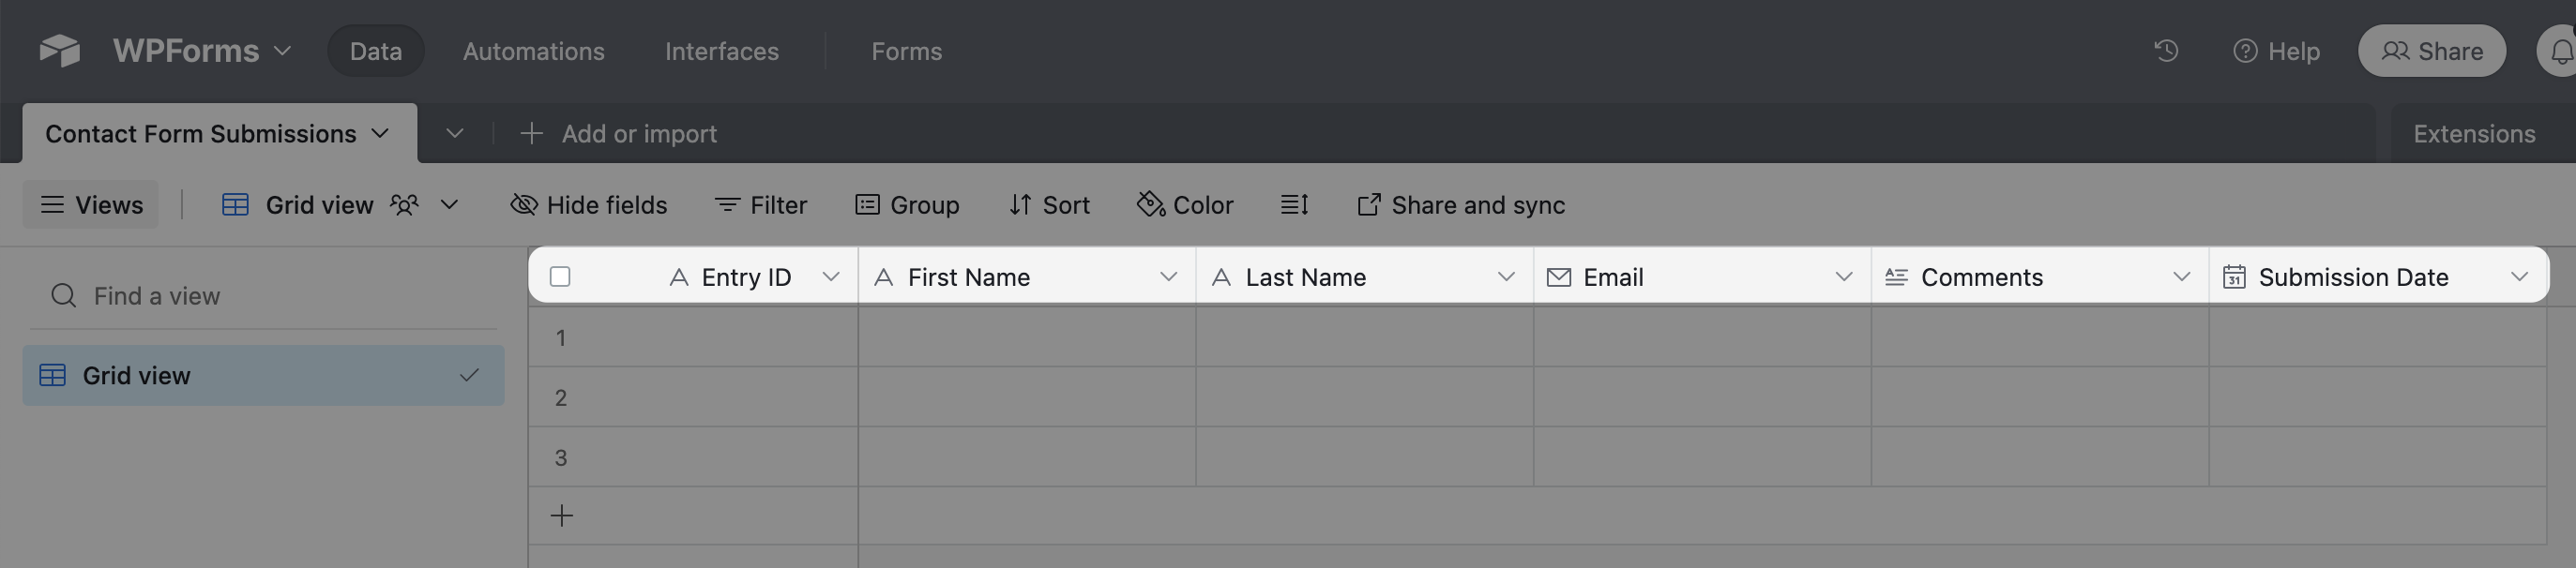
Task: Open Sort options
Action: tap(1049, 205)
